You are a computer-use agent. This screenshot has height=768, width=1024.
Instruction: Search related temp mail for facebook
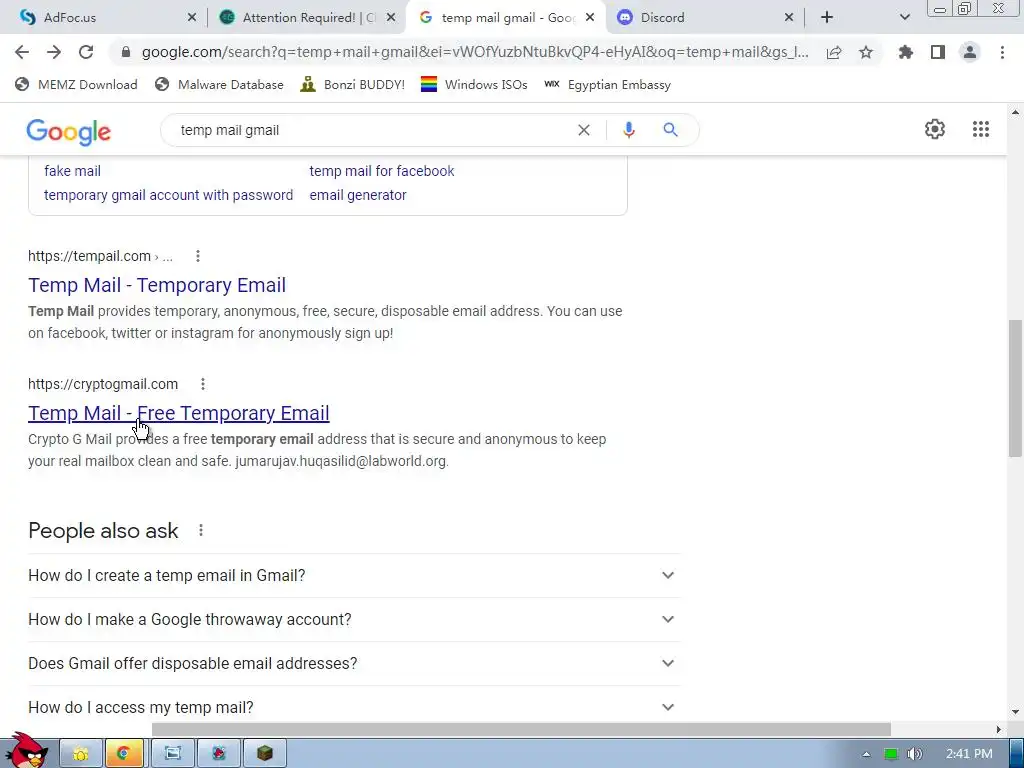point(381,171)
